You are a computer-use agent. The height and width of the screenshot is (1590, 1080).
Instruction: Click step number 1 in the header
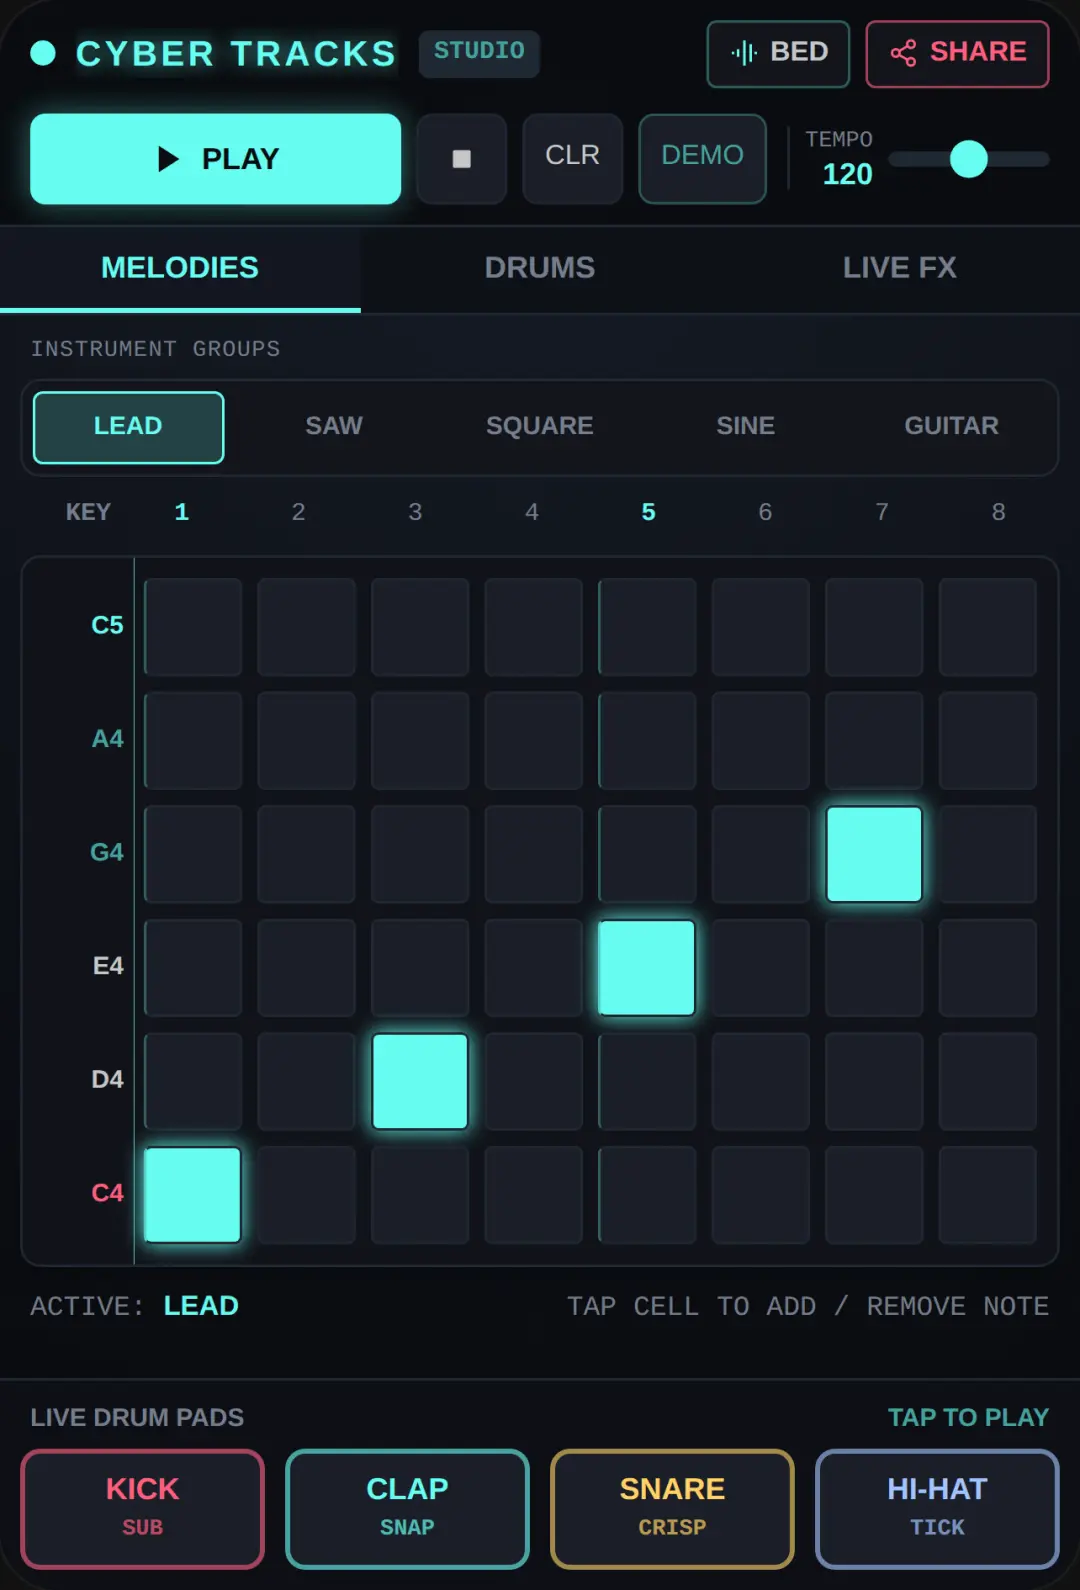pos(182,512)
